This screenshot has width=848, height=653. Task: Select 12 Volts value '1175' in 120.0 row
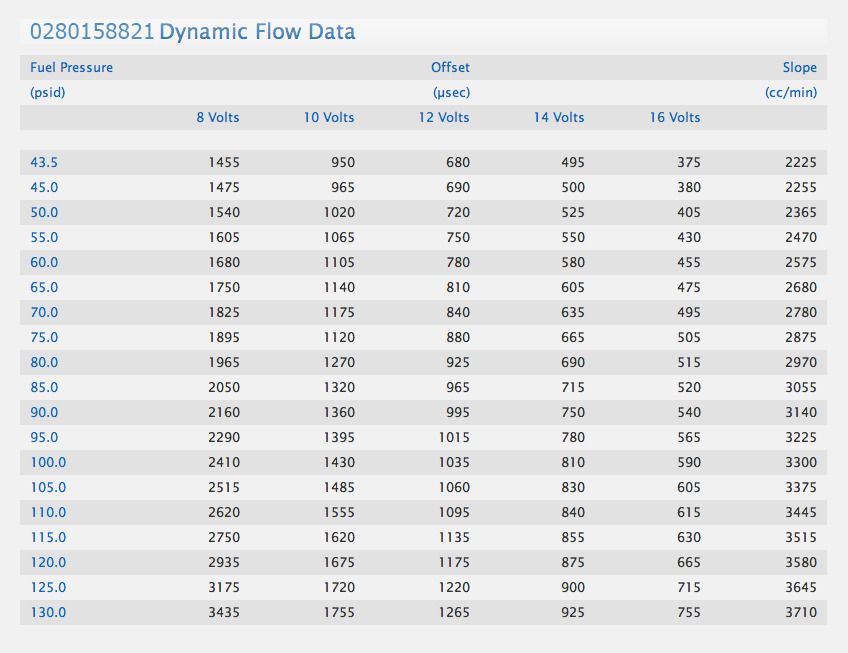[x=454, y=562]
